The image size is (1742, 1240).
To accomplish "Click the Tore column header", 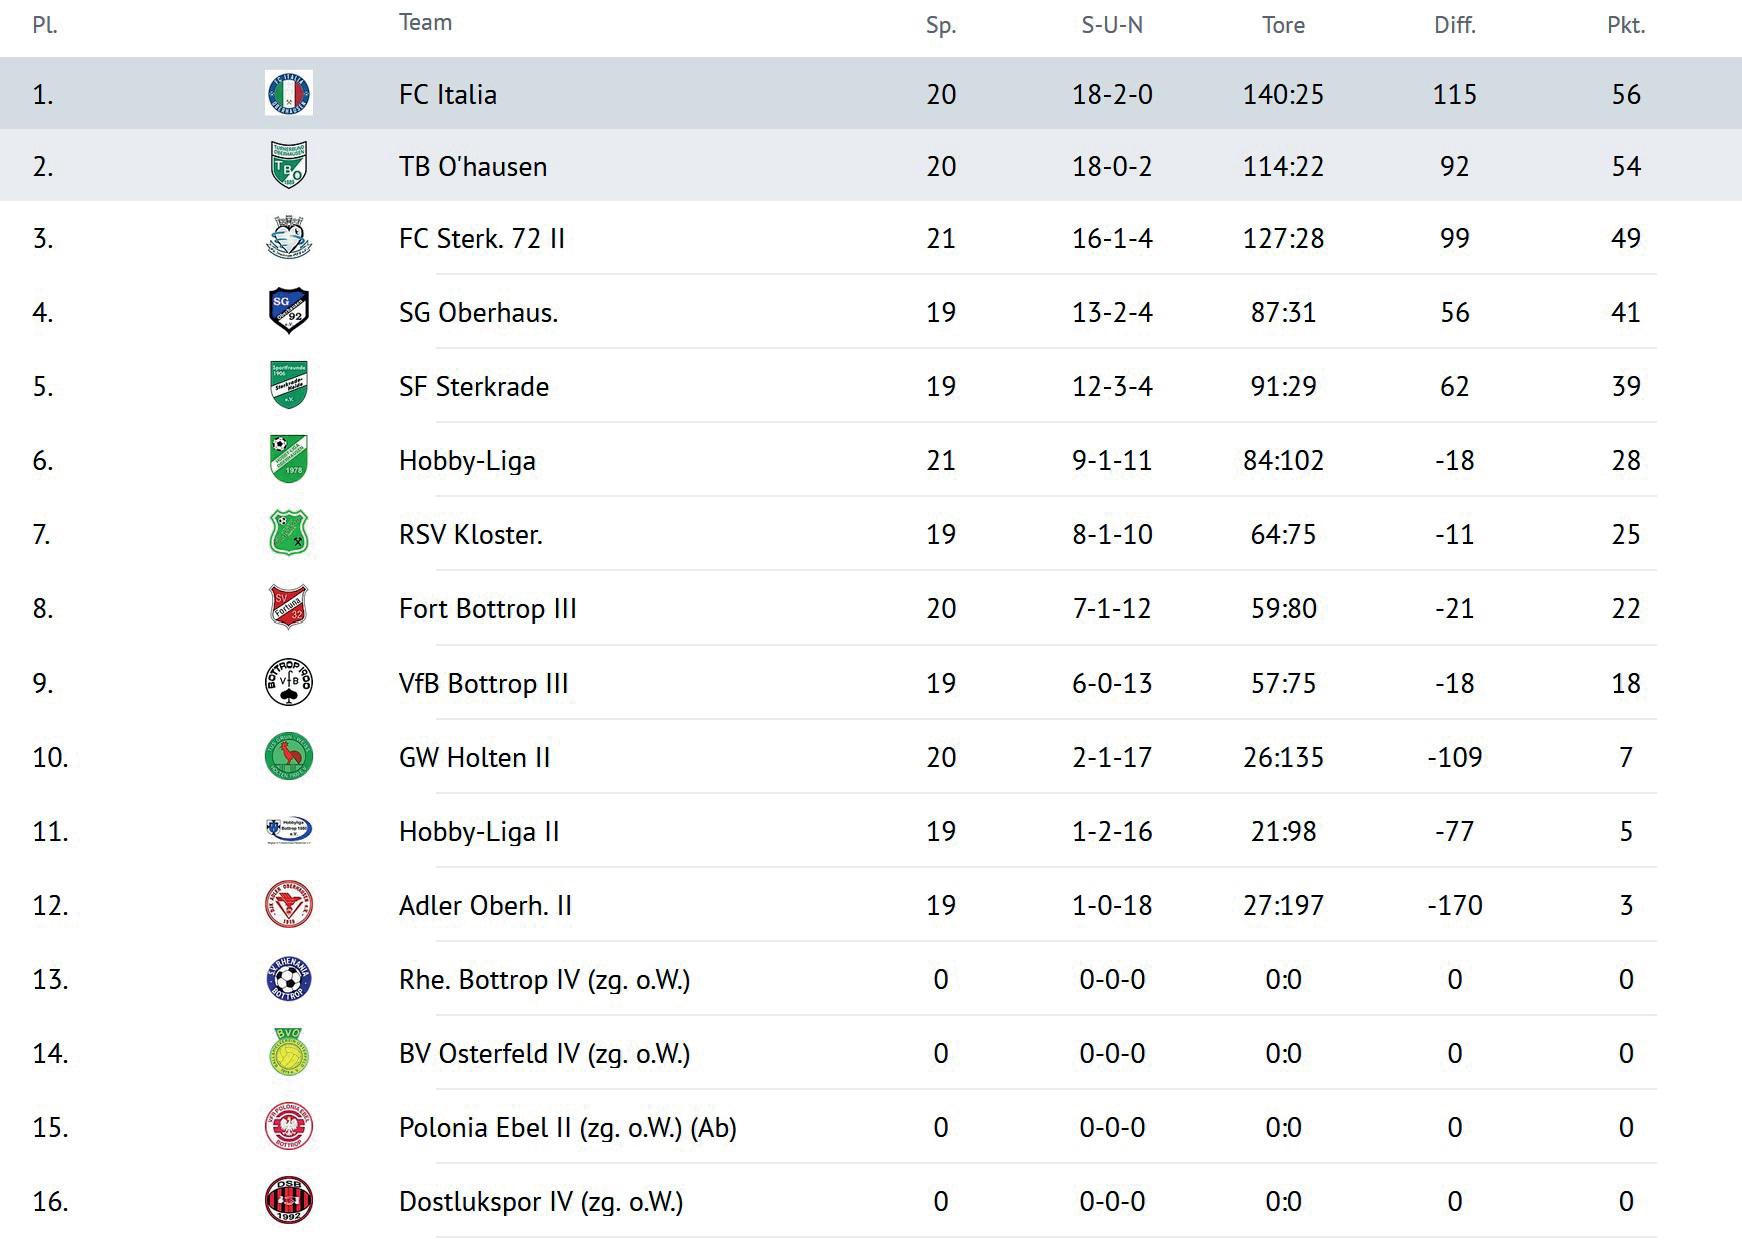I will tap(1282, 25).
